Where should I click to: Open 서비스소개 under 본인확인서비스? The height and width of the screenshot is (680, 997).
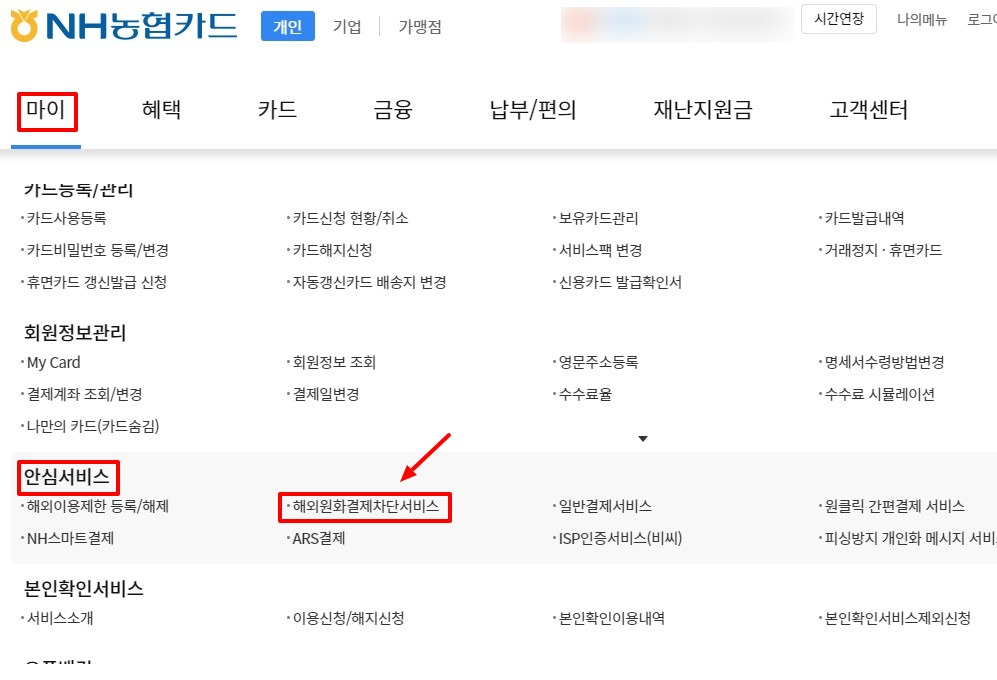tap(60, 618)
